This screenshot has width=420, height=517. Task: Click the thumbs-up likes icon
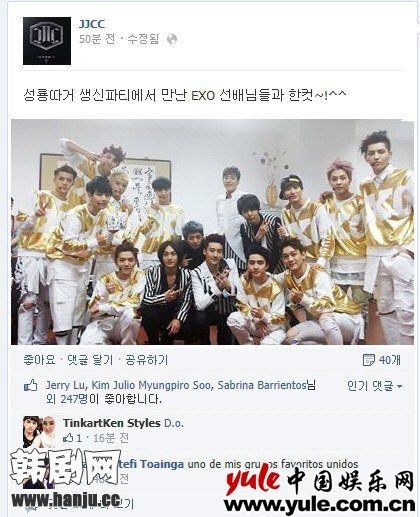[x=31, y=386]
